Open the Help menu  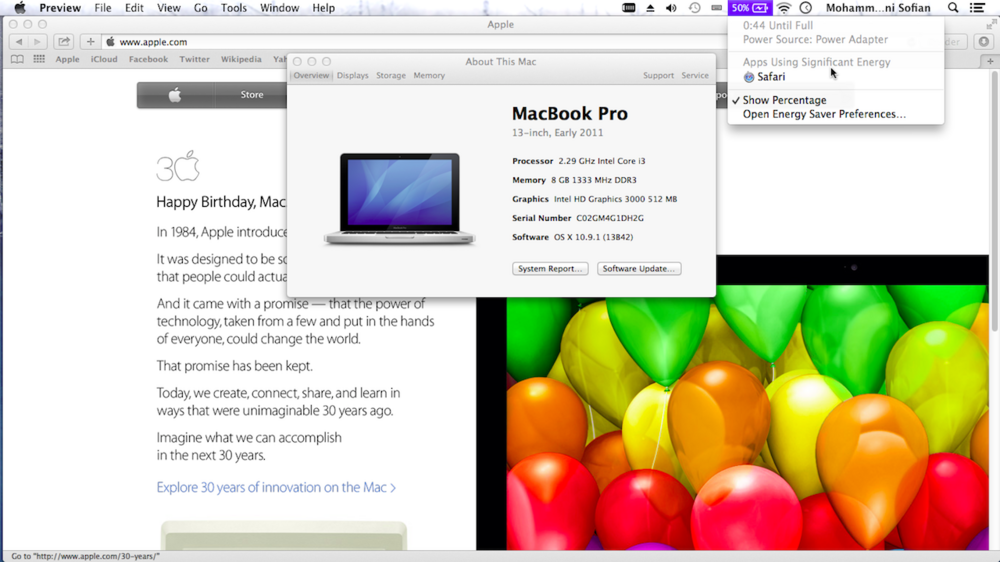coord(323,8)
